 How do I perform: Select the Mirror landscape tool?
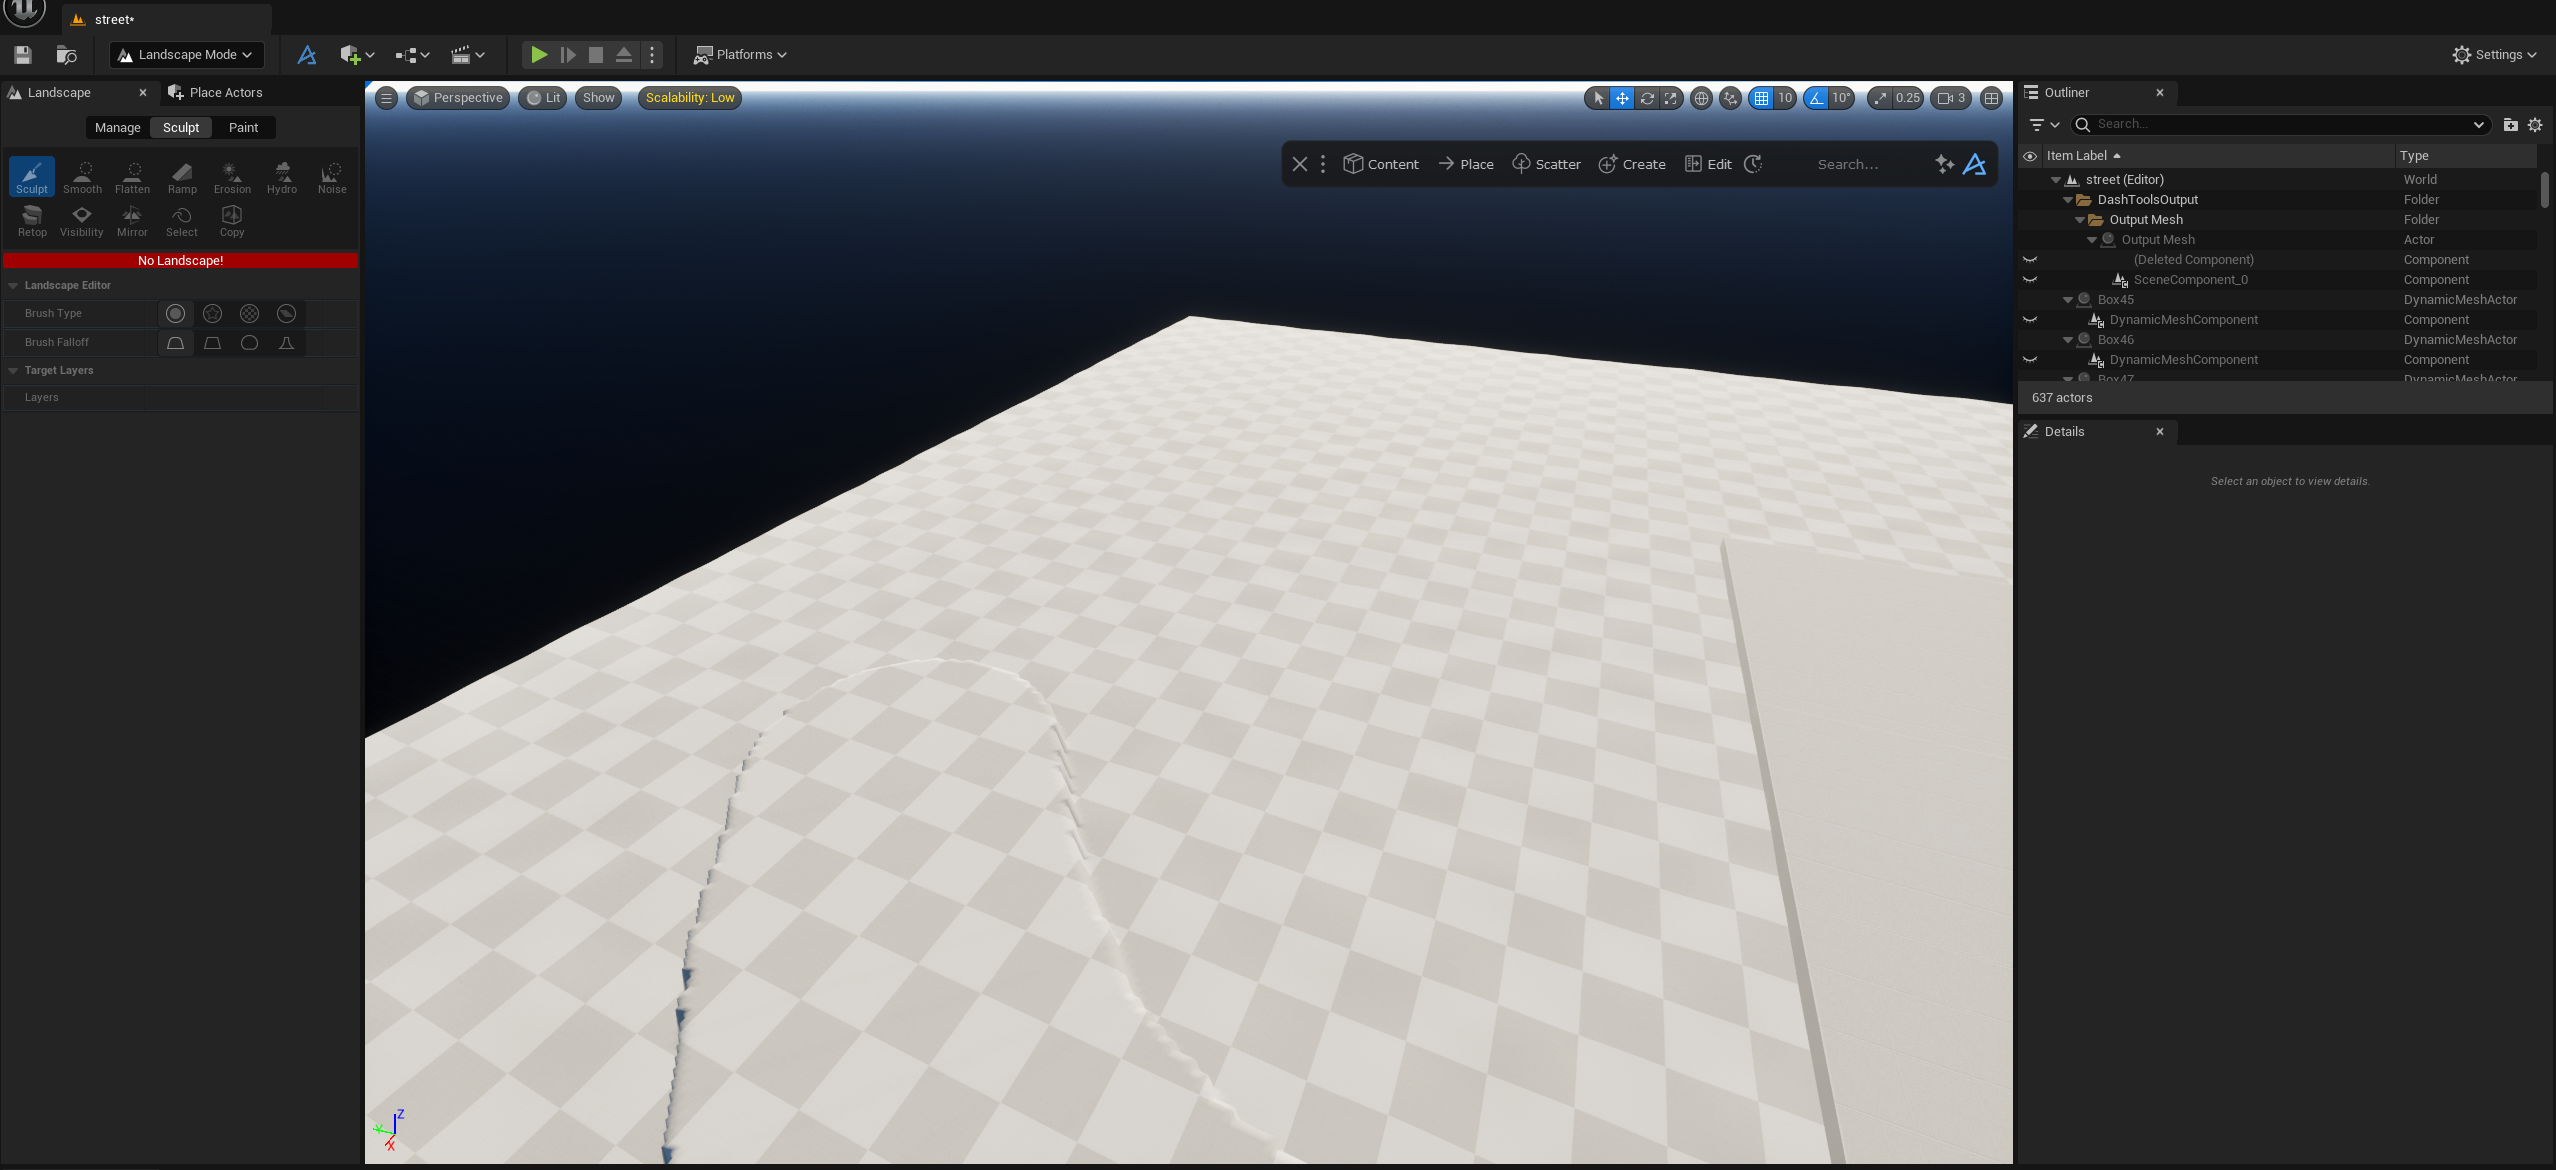click(132, 220)
